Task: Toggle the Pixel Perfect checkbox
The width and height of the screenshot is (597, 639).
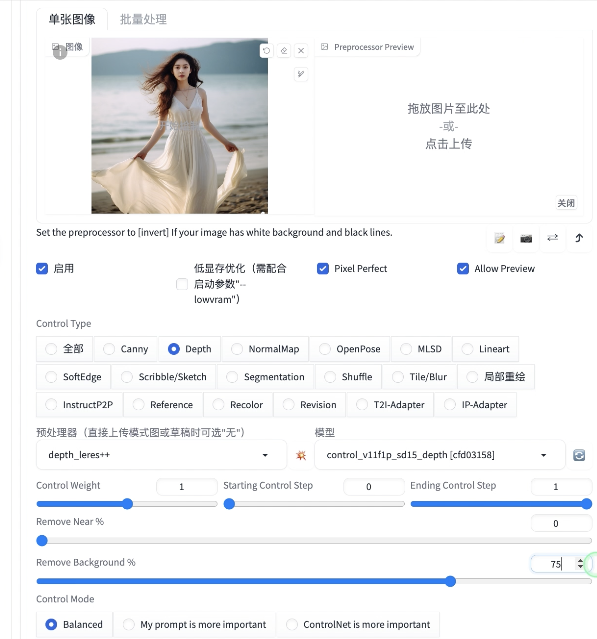Action: pyautogui.click(x=323, y=269)
